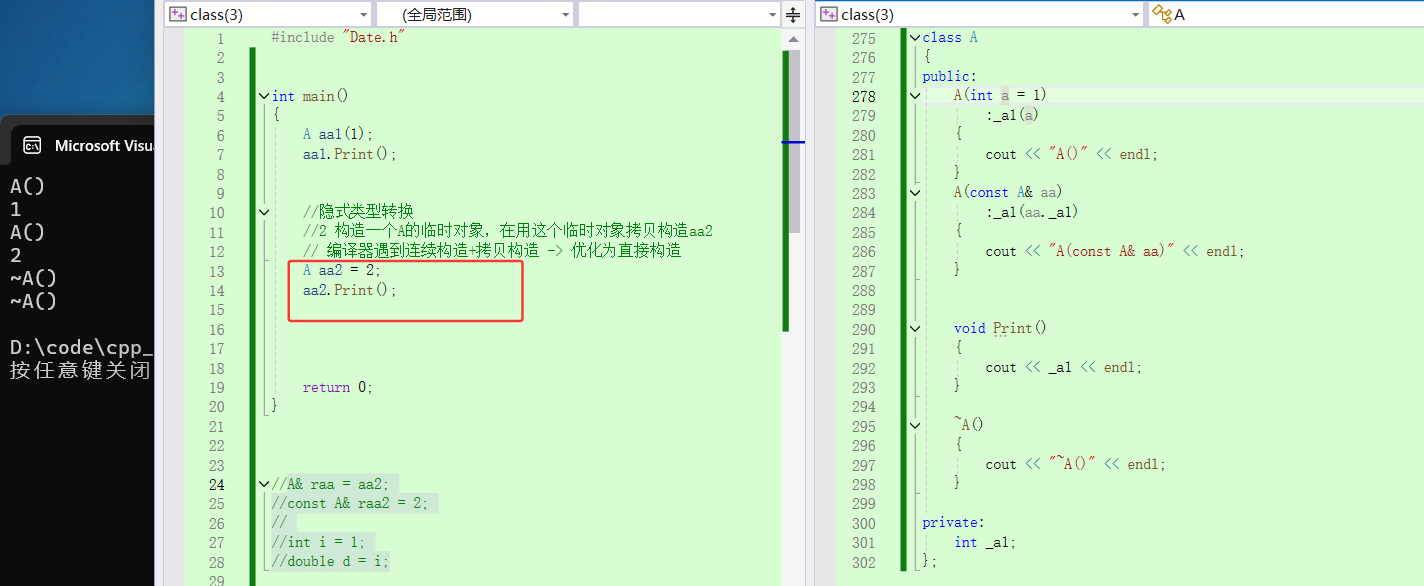This screenshot has height=586, width=1424.
Task: Collapse the copy constructor A(const A& aa)
Action: click(x=914, y=192)
